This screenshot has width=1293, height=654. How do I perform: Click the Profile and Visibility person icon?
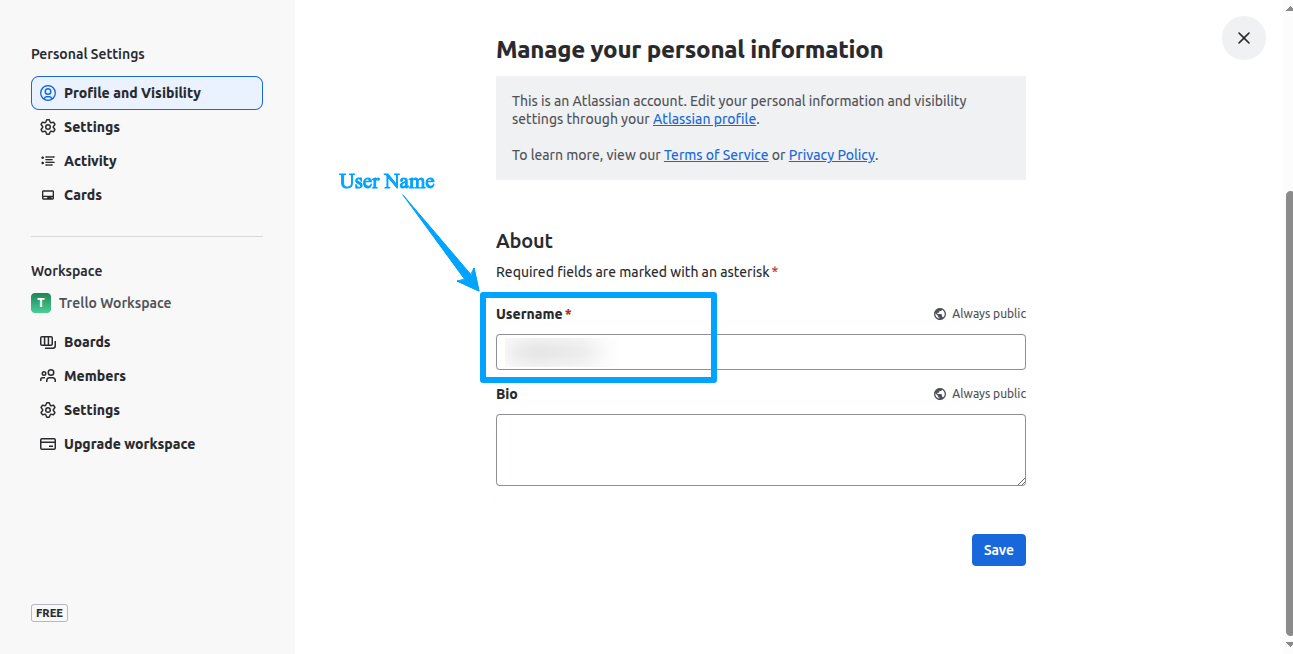[x=47, y=93]
